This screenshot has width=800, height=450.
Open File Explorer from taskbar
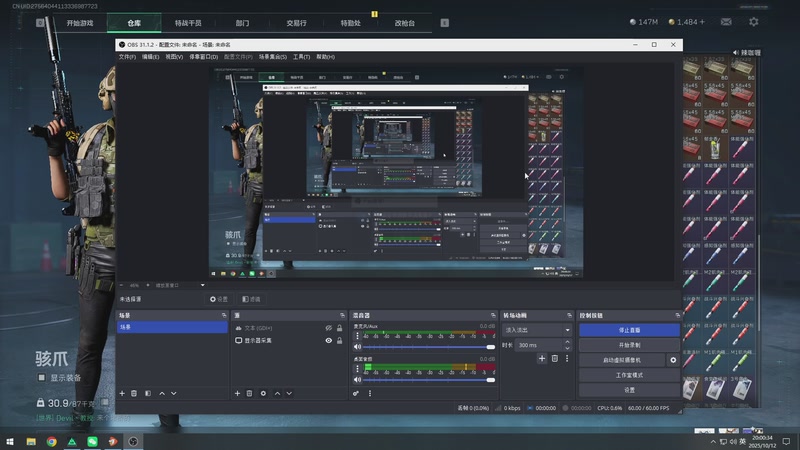pyautogui.click(x=31, y=441)
